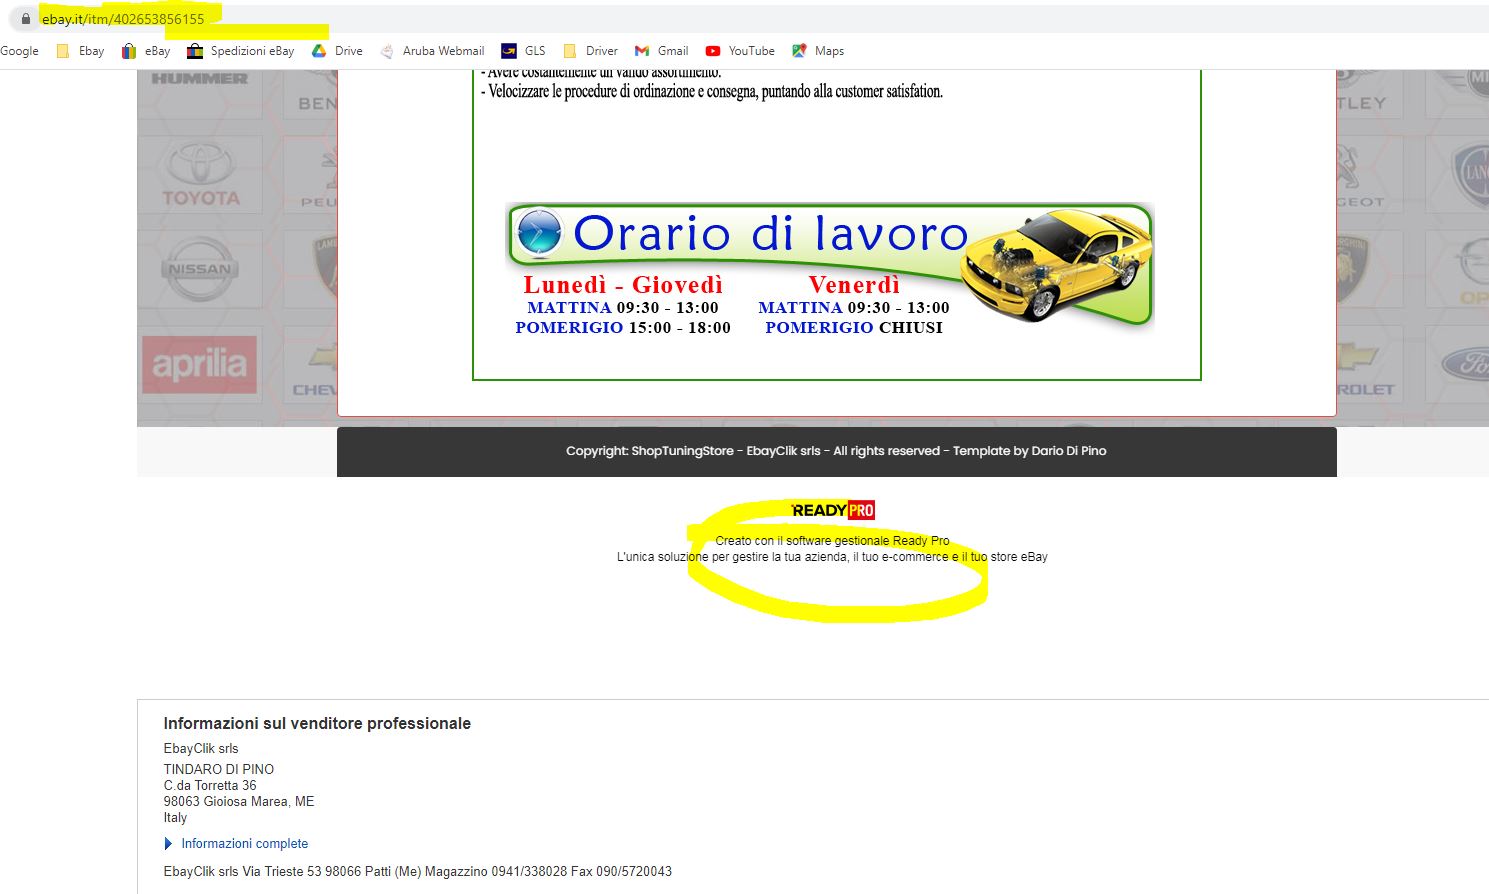Open the Google bookmark

19,51
